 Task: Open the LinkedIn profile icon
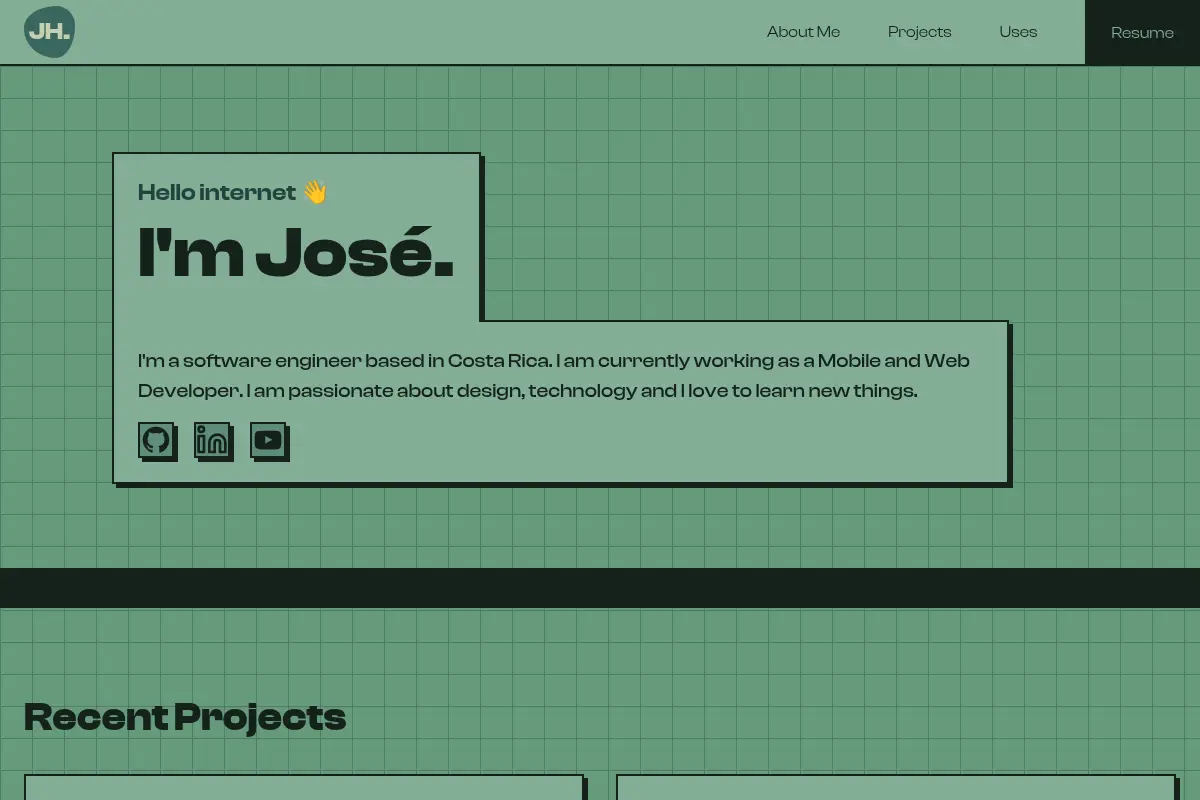click(213, 440)
